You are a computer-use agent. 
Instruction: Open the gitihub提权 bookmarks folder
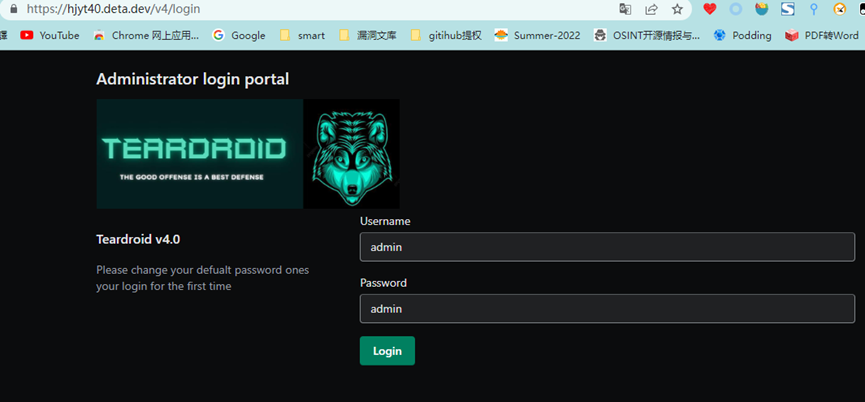click(x=446, y=35)
